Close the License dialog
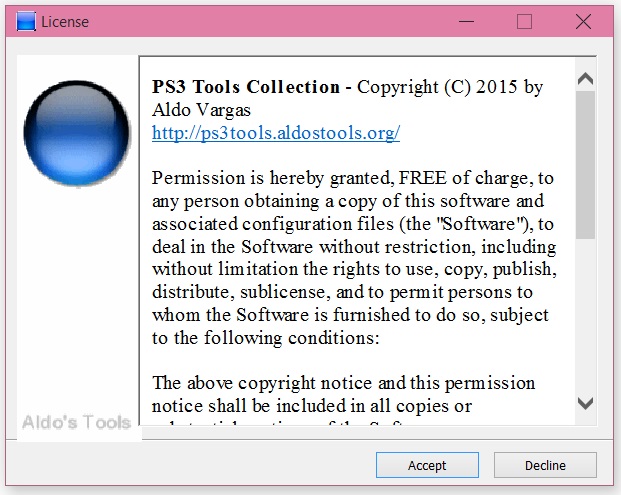Image resolution: width=621 pixels, height=495 pixels. pos(583,21)
